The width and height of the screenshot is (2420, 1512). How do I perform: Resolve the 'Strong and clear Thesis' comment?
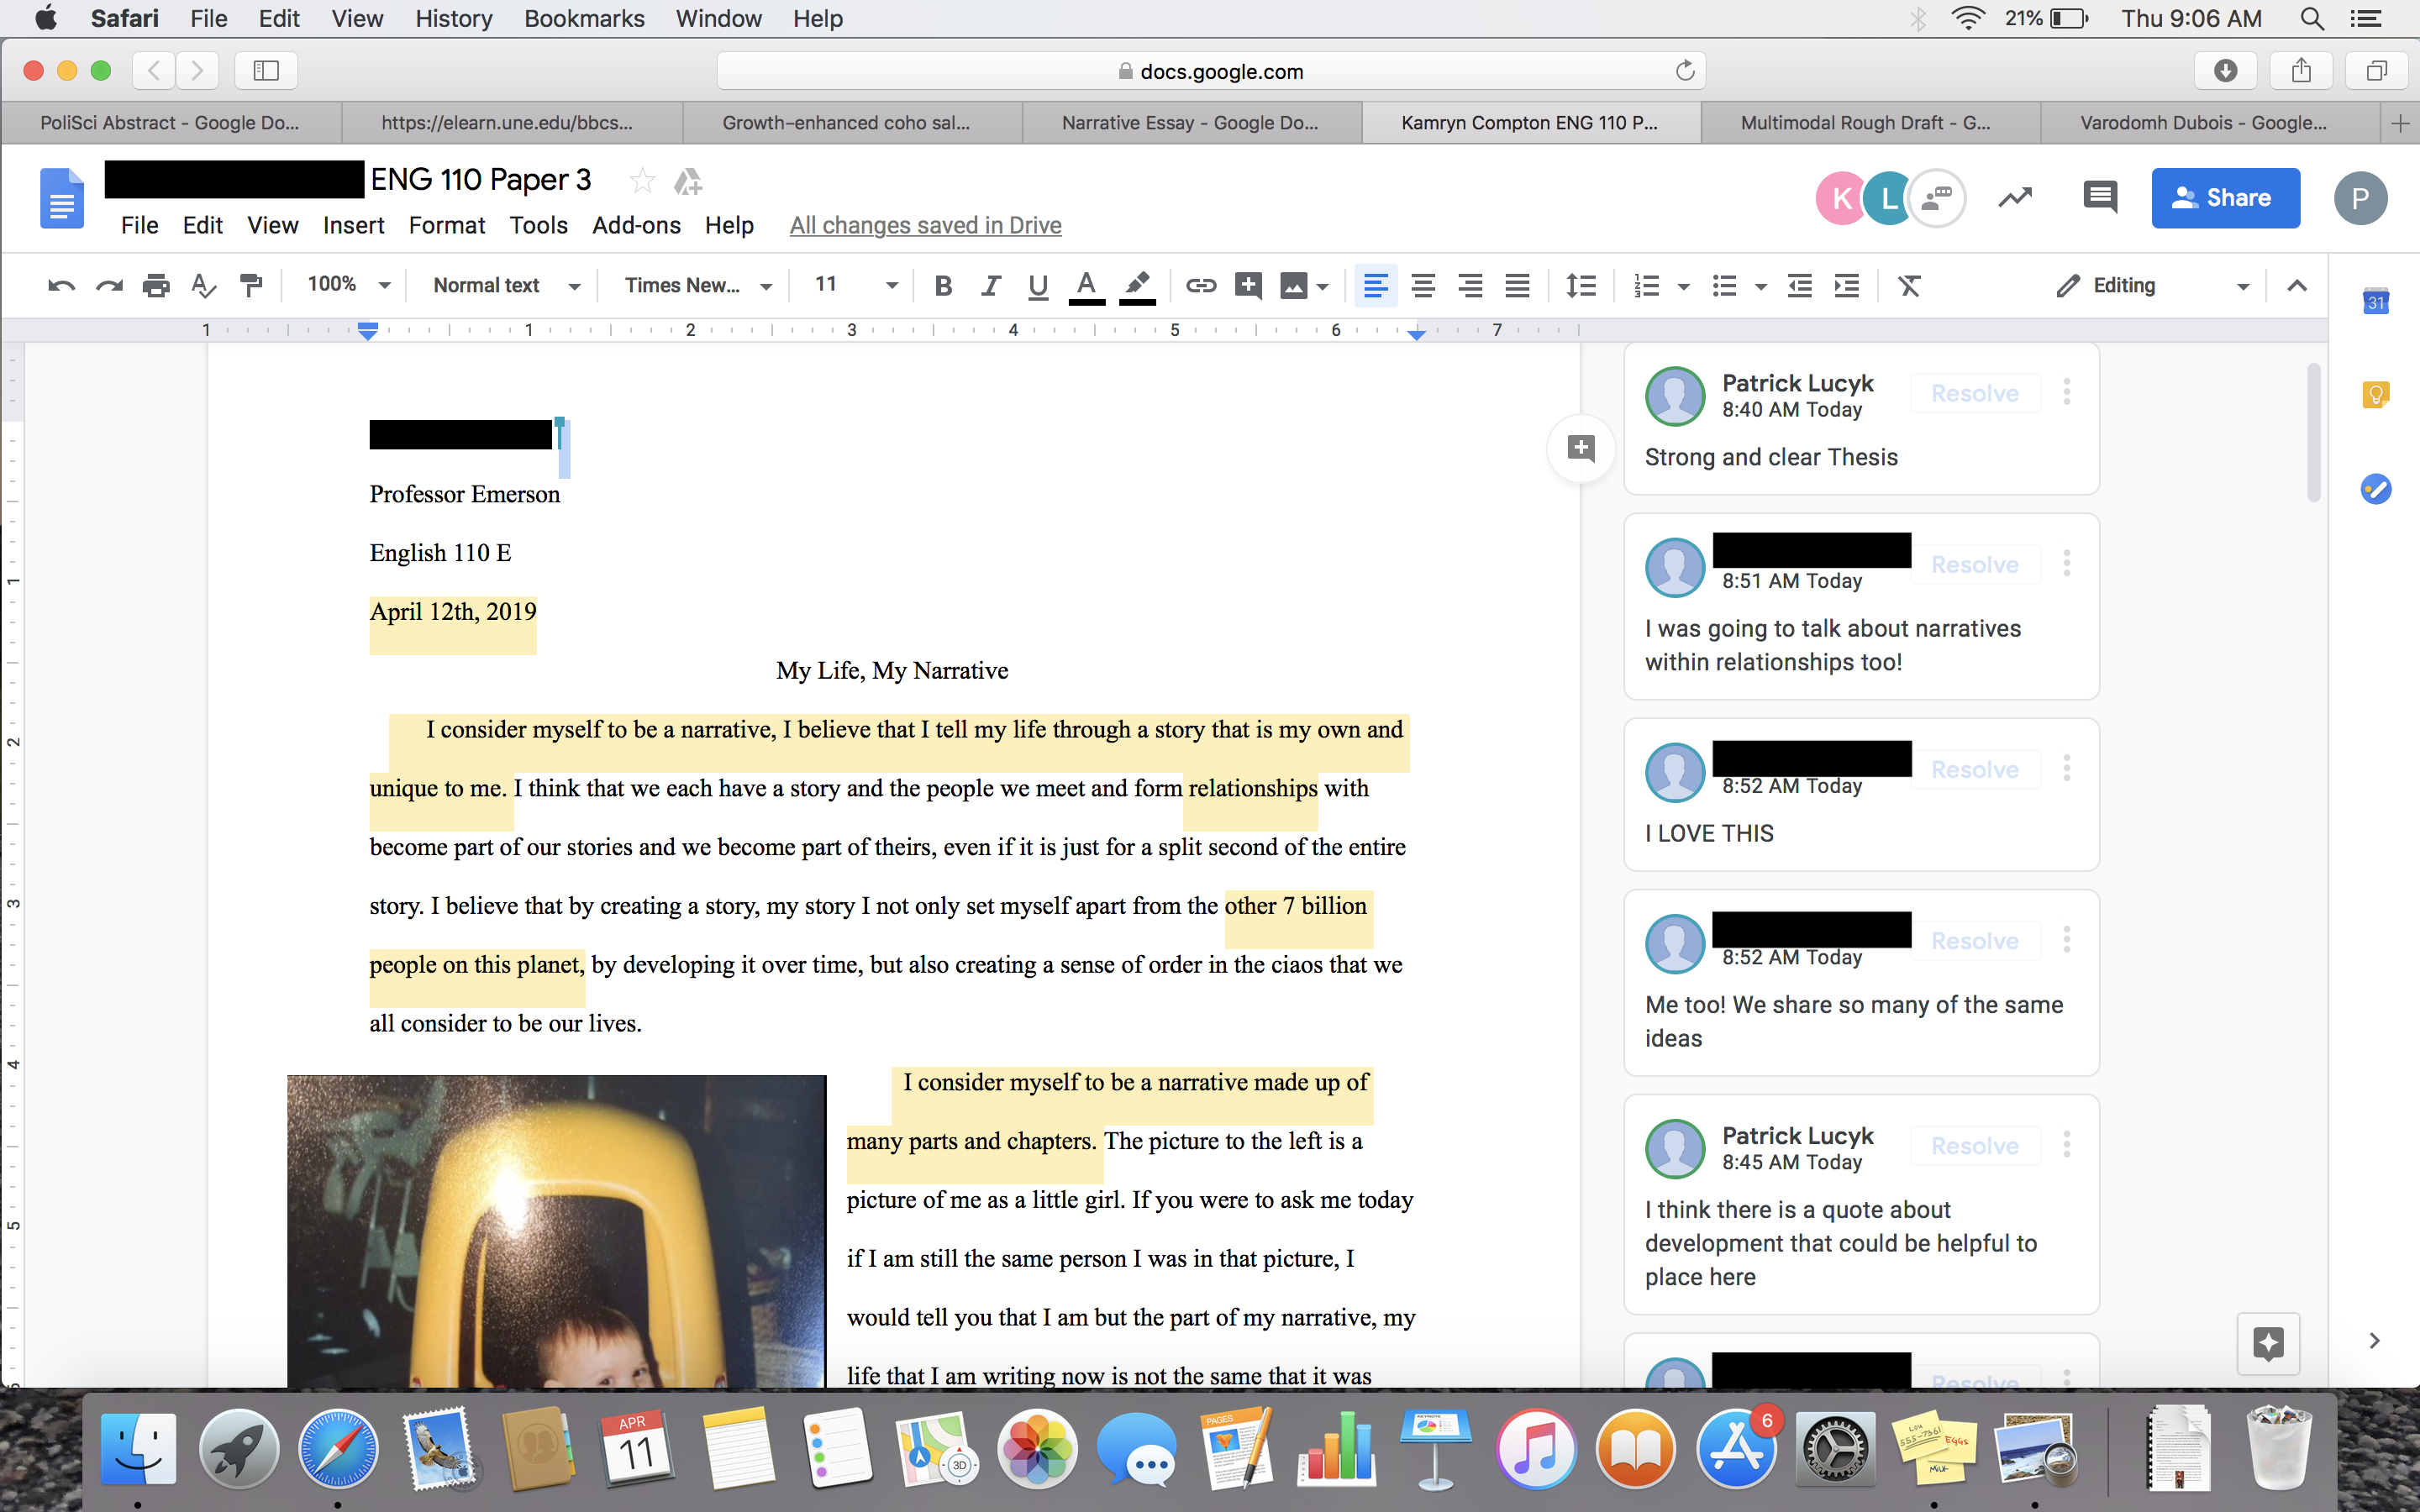(x=1974, y=393)
